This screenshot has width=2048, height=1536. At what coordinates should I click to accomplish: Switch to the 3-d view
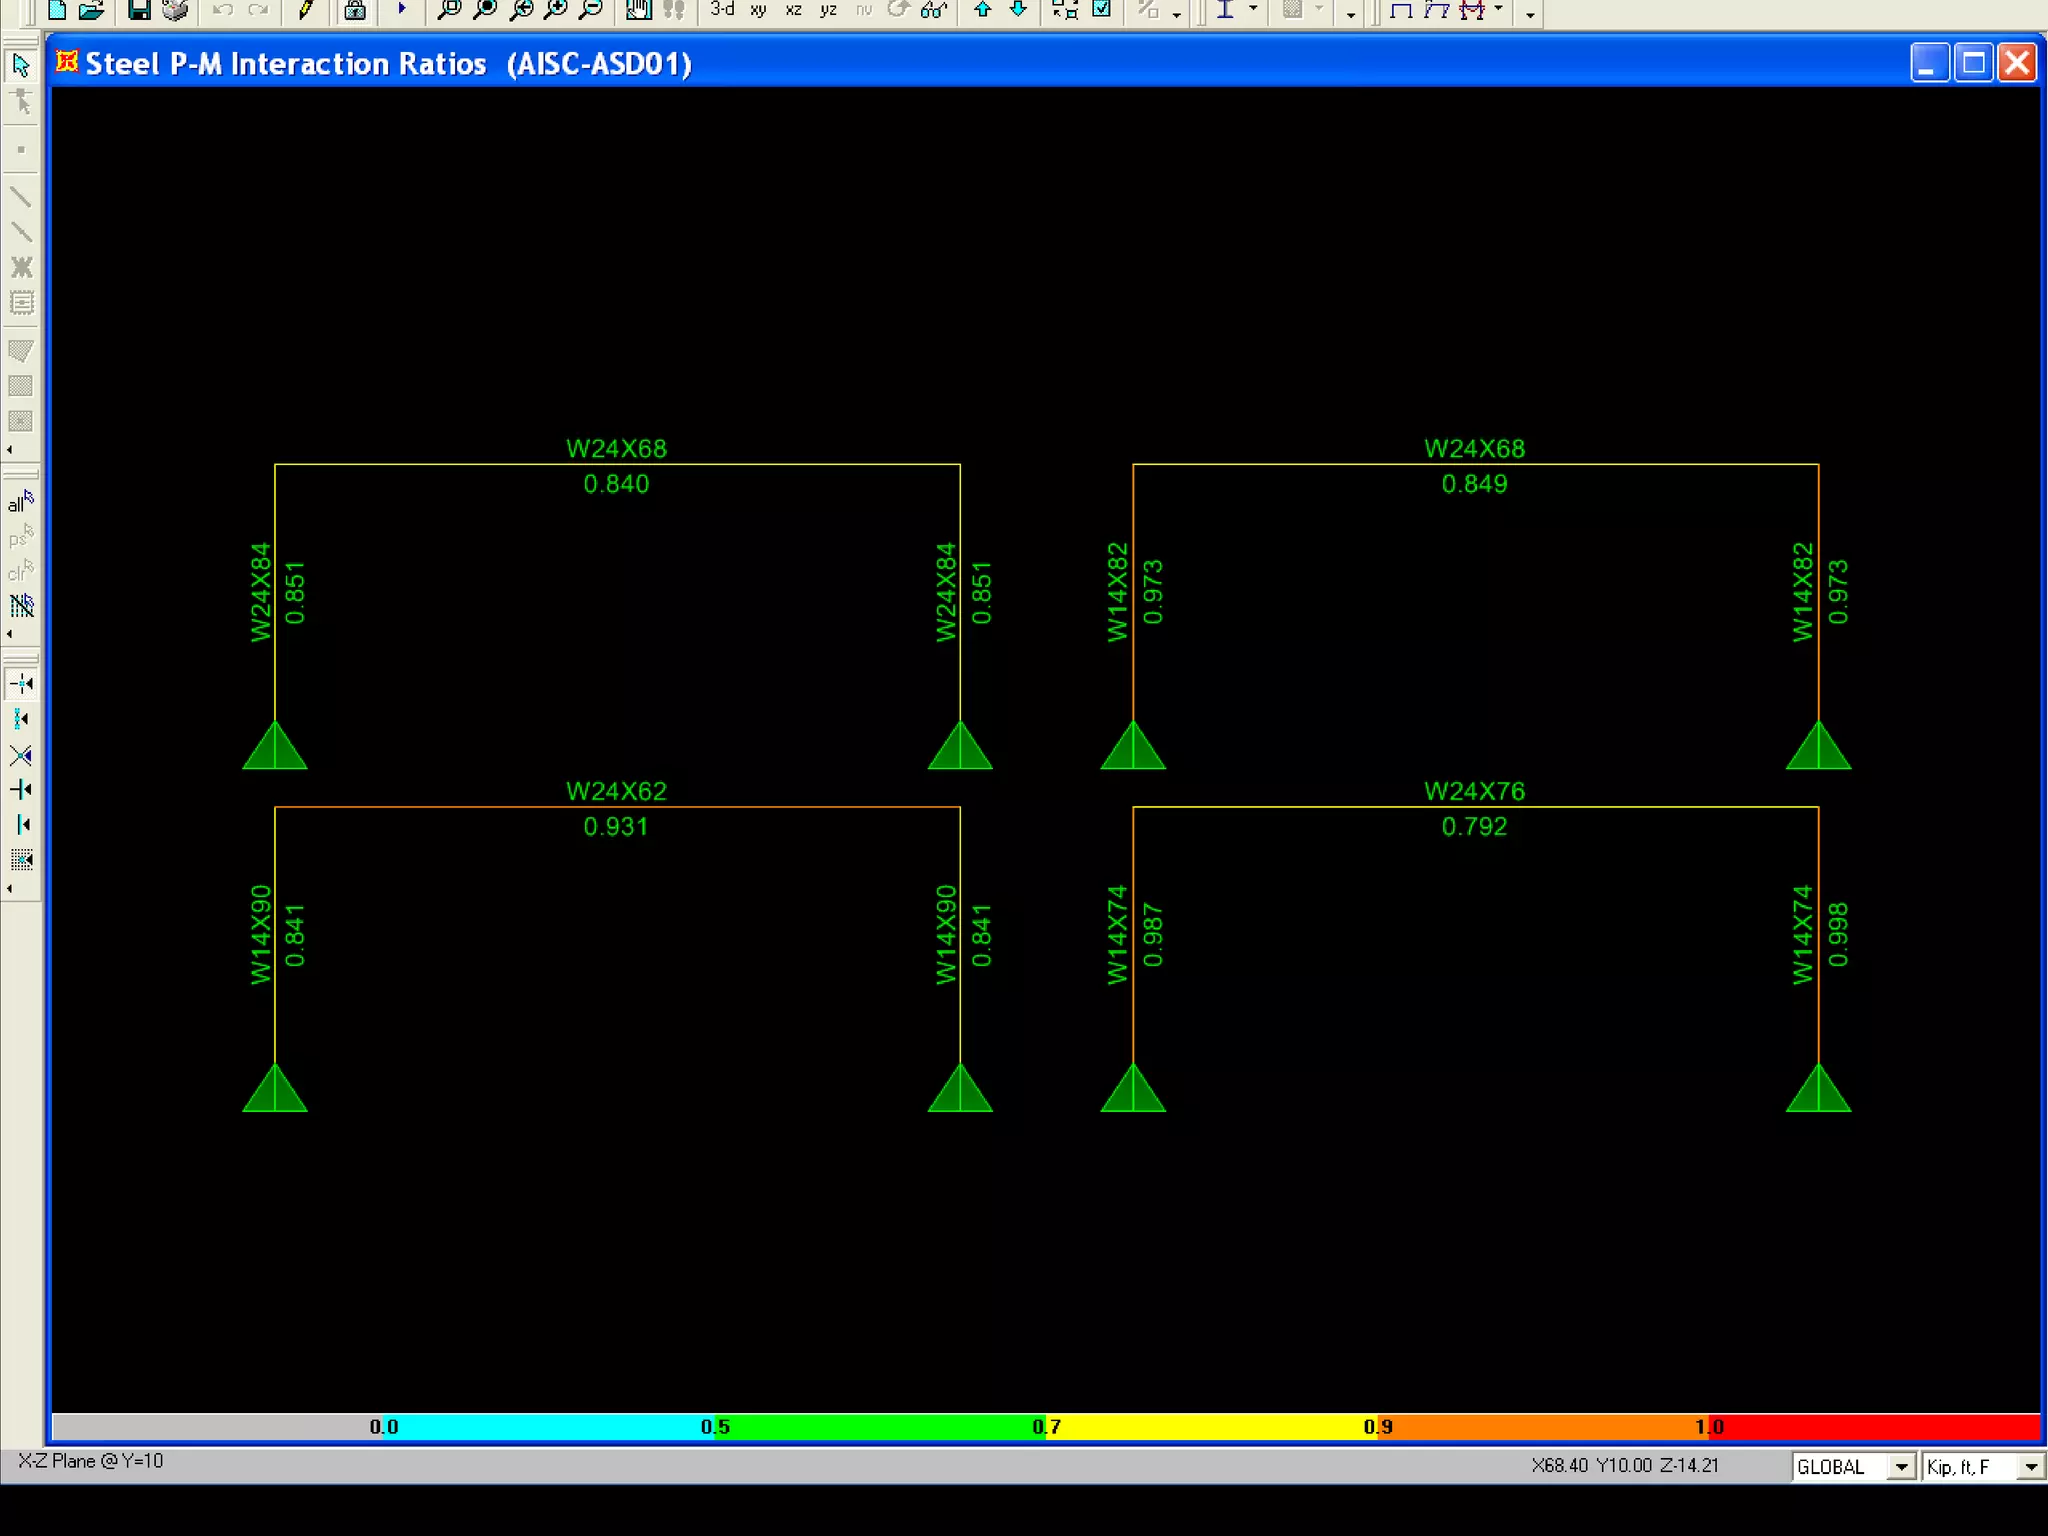722,10
